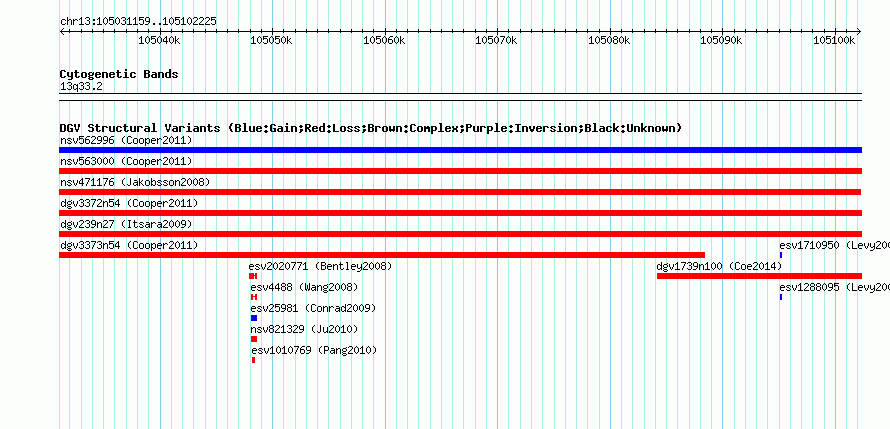Click the small red esv2020771 variant marker
This screenshot has width=890, height=429.
(253, 276)
